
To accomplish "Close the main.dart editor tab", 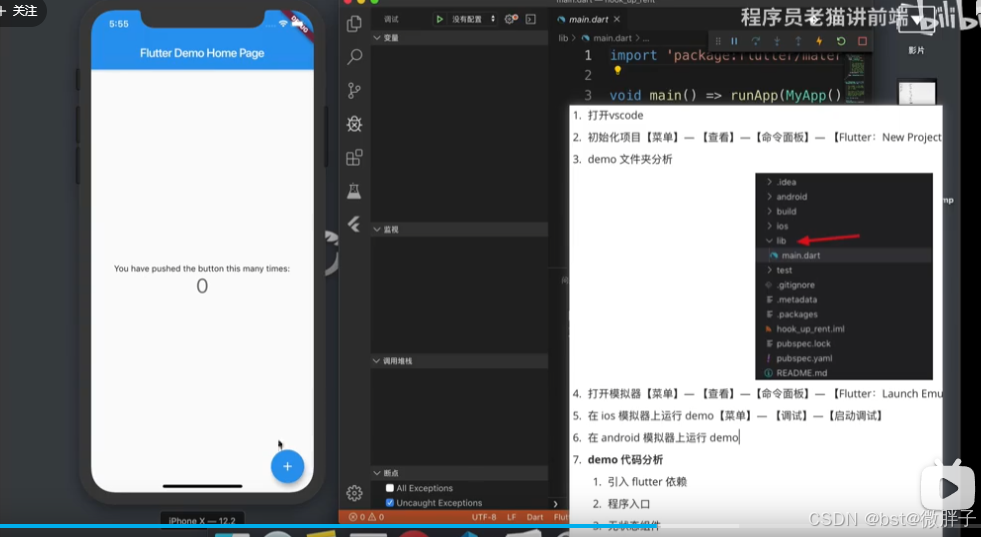I will click(617, 19).
